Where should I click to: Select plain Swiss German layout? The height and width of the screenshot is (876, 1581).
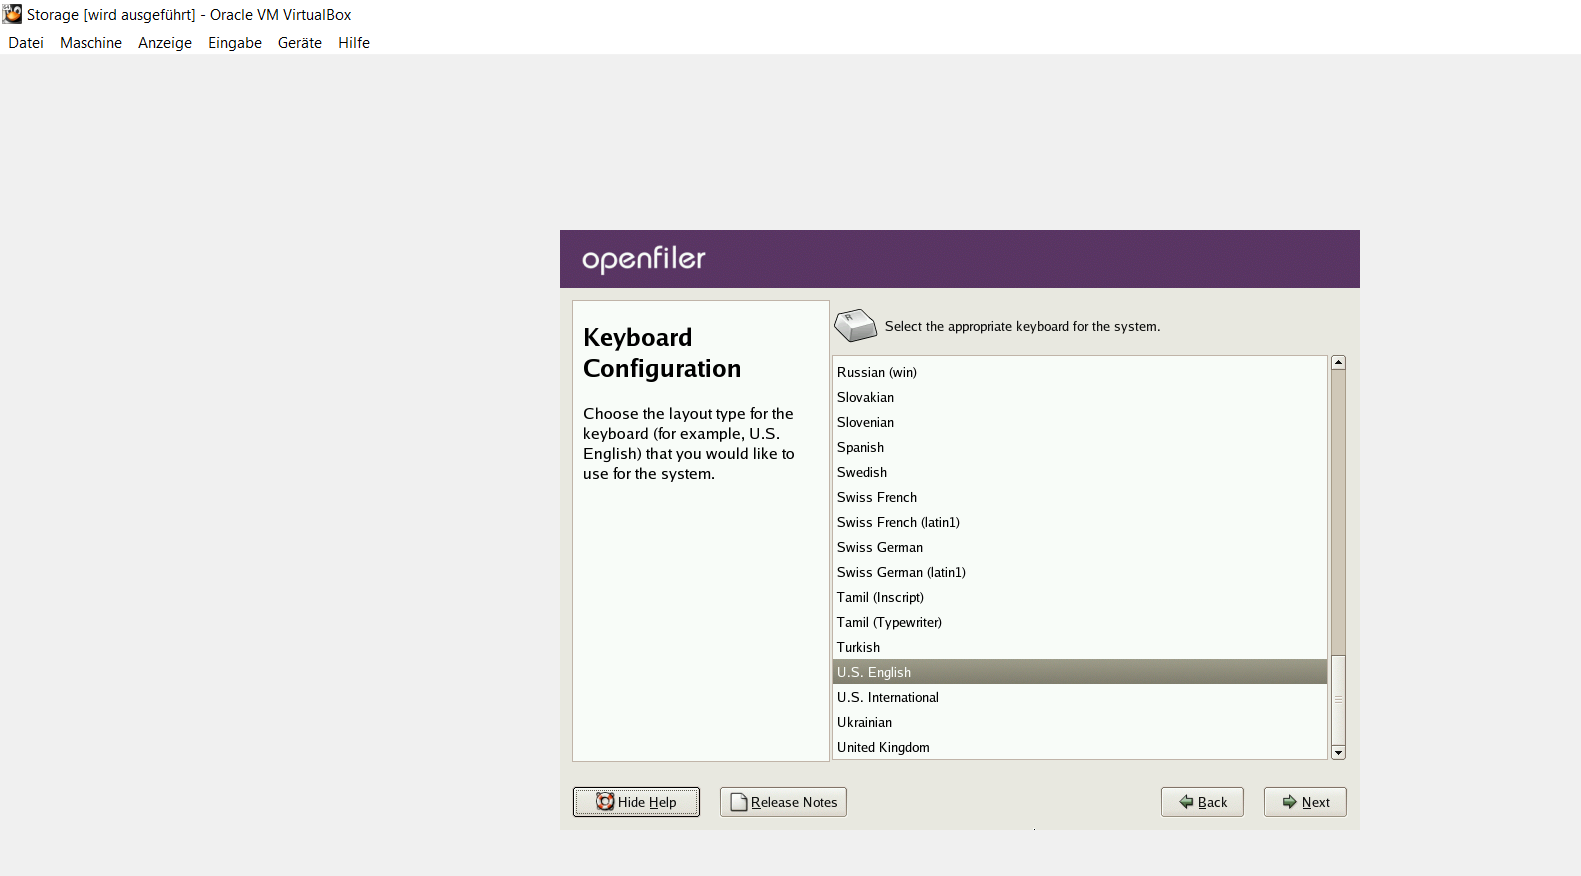point(1080,547)
